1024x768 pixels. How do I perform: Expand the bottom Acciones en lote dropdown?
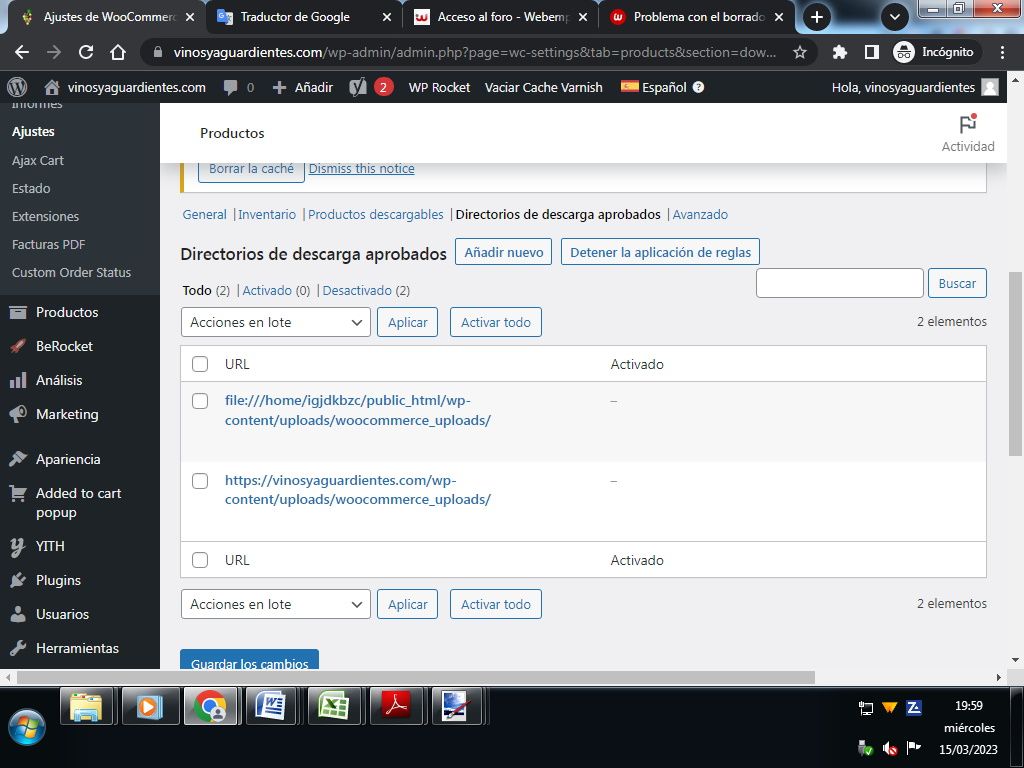click(276, 605)
